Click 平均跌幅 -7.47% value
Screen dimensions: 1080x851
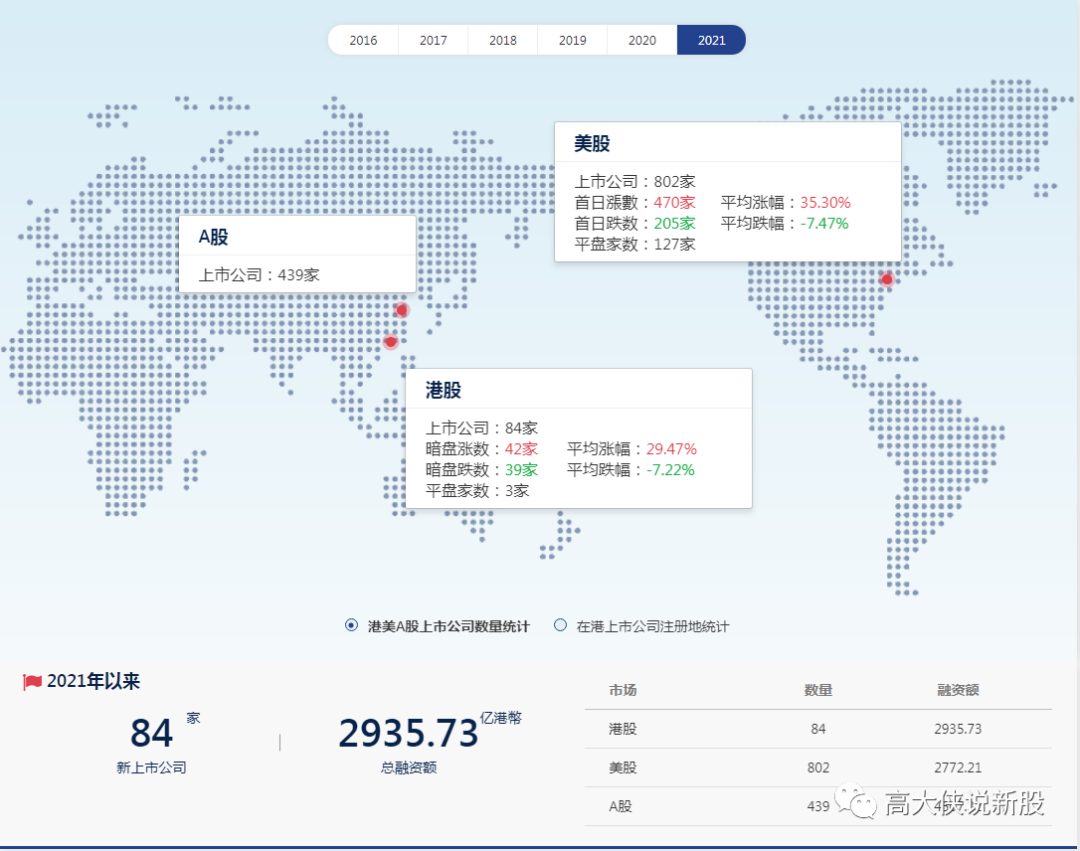click(x=824, y=223)
